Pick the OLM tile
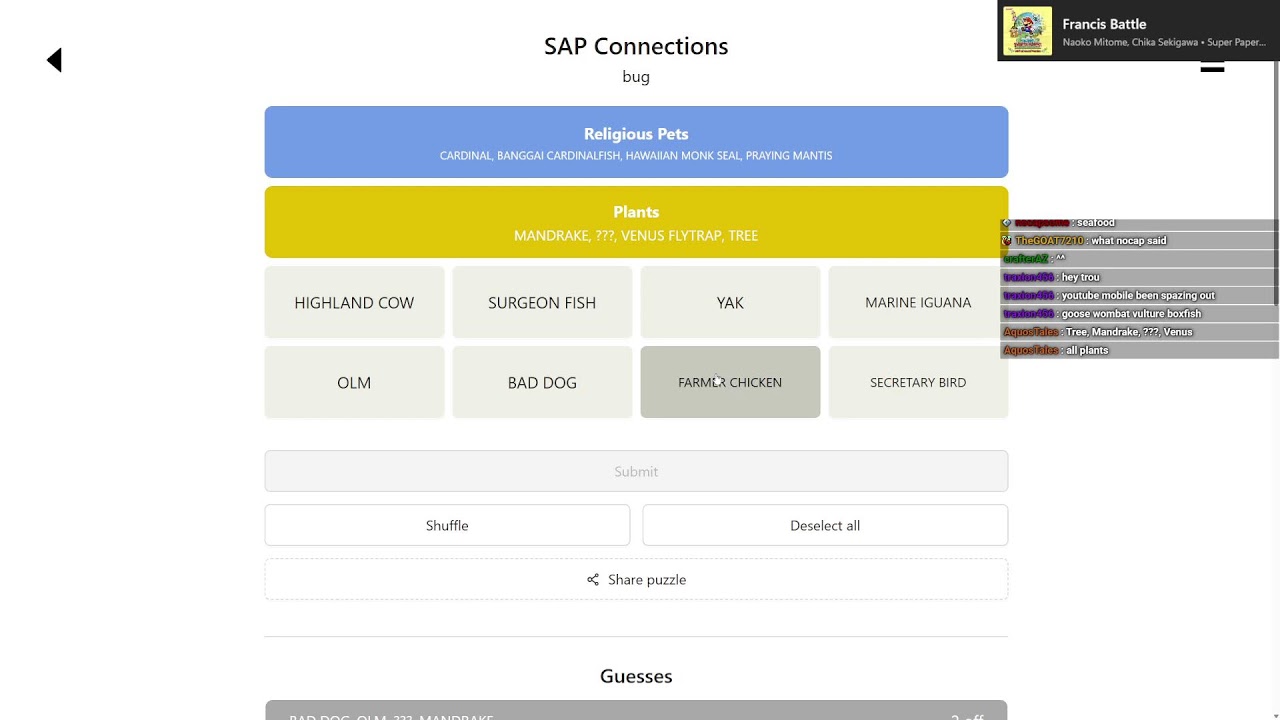This screenshot has width=1280, height=720. tap(354, 382)
